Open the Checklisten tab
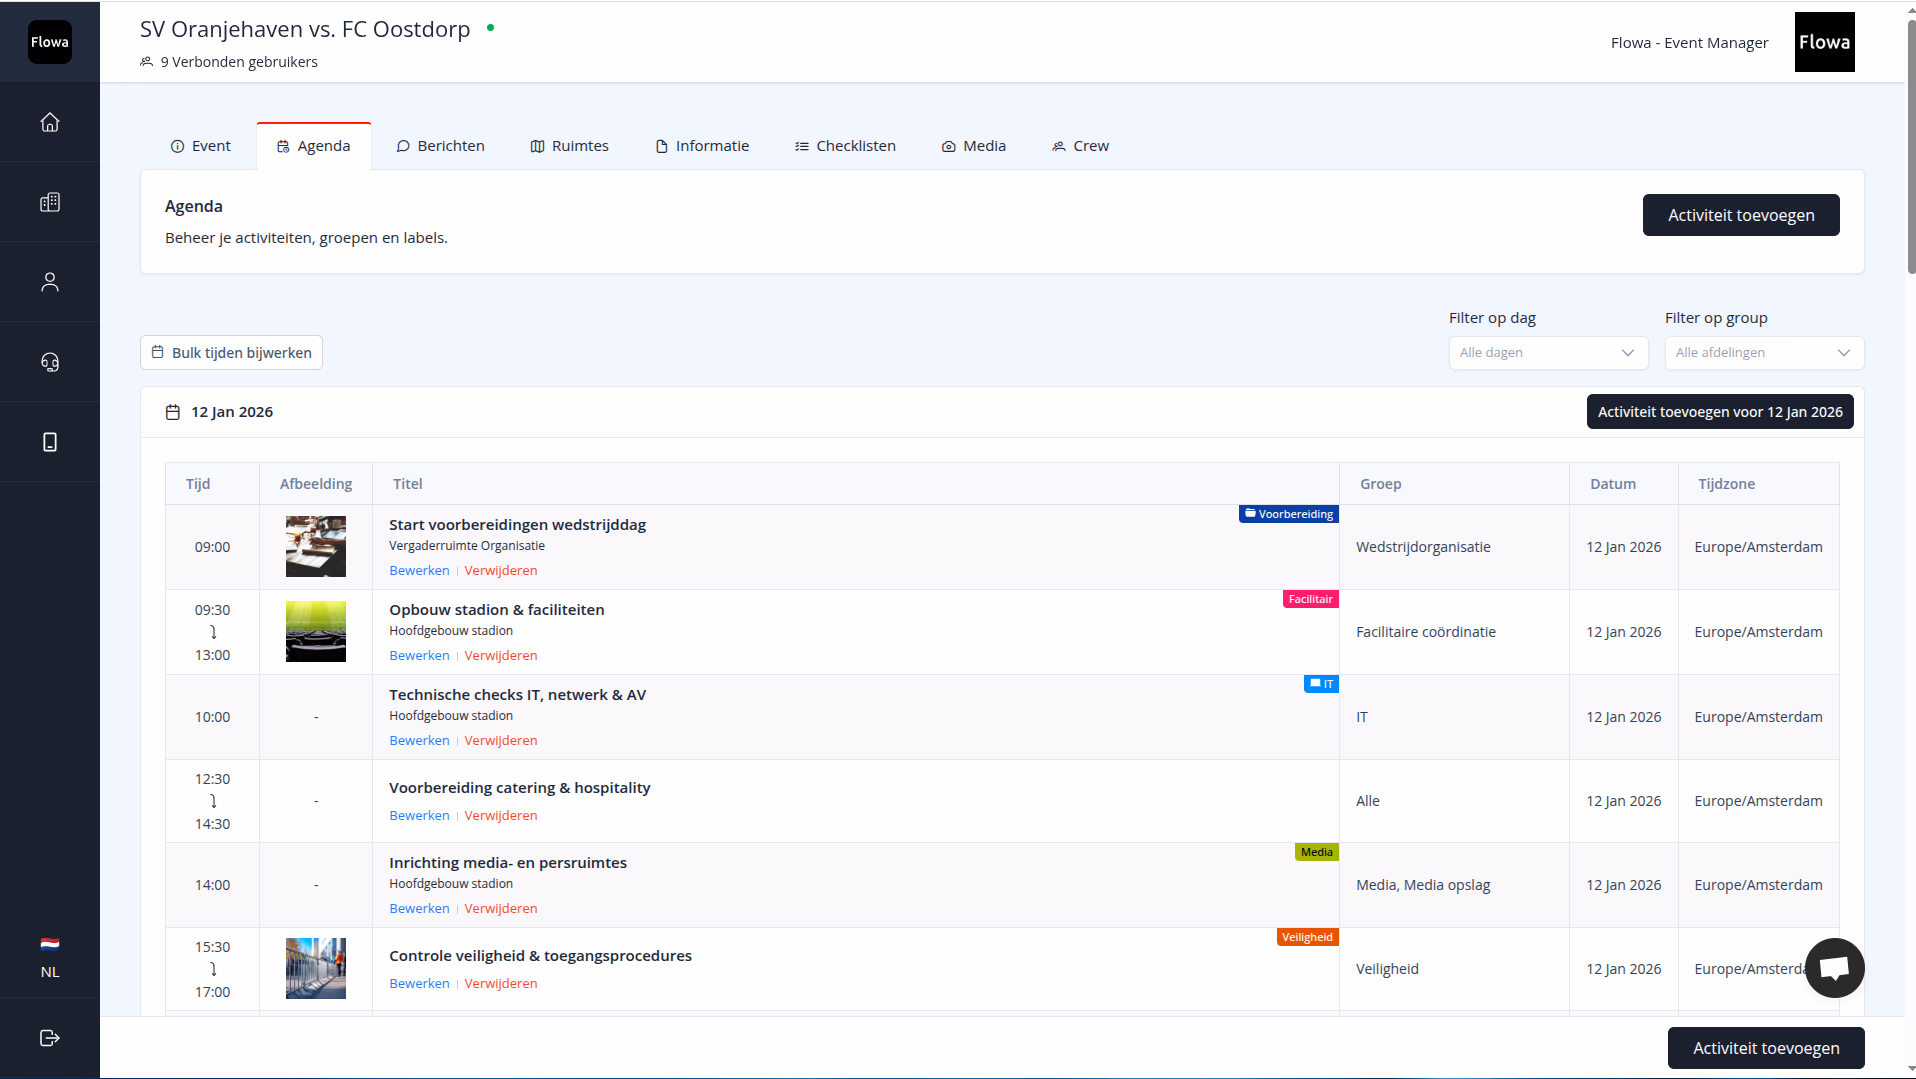Image resolution: width=1916 pixels, height=1079 pixels. tap(845, 146)
